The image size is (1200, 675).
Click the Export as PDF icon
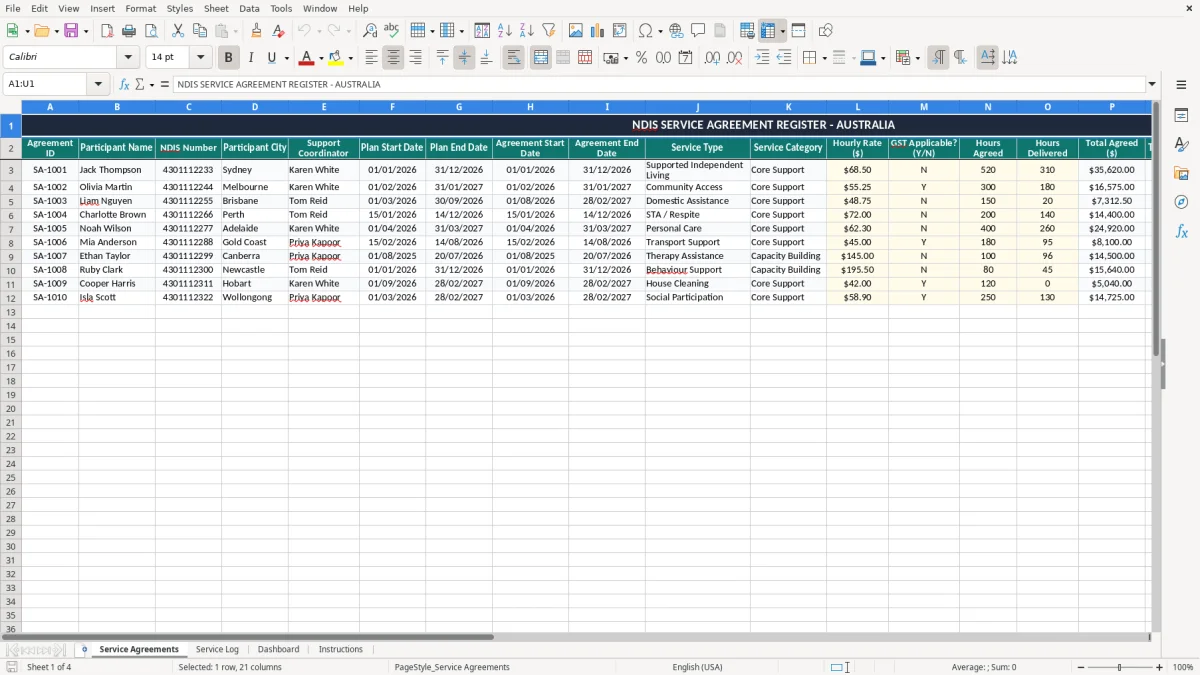pyautogui.click(x=107, y=31)
